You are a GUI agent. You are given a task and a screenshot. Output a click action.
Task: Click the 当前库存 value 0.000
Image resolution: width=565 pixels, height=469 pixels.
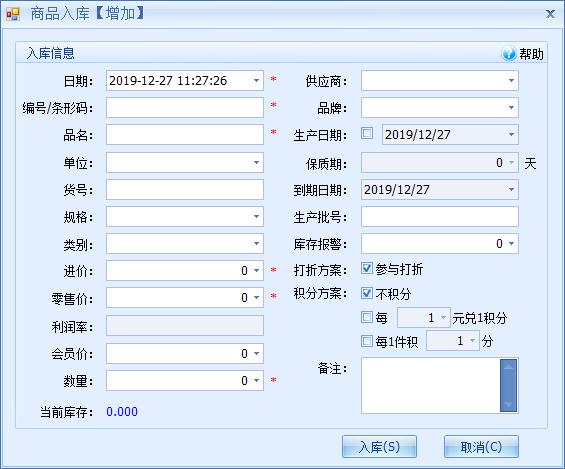pos(122,412)
